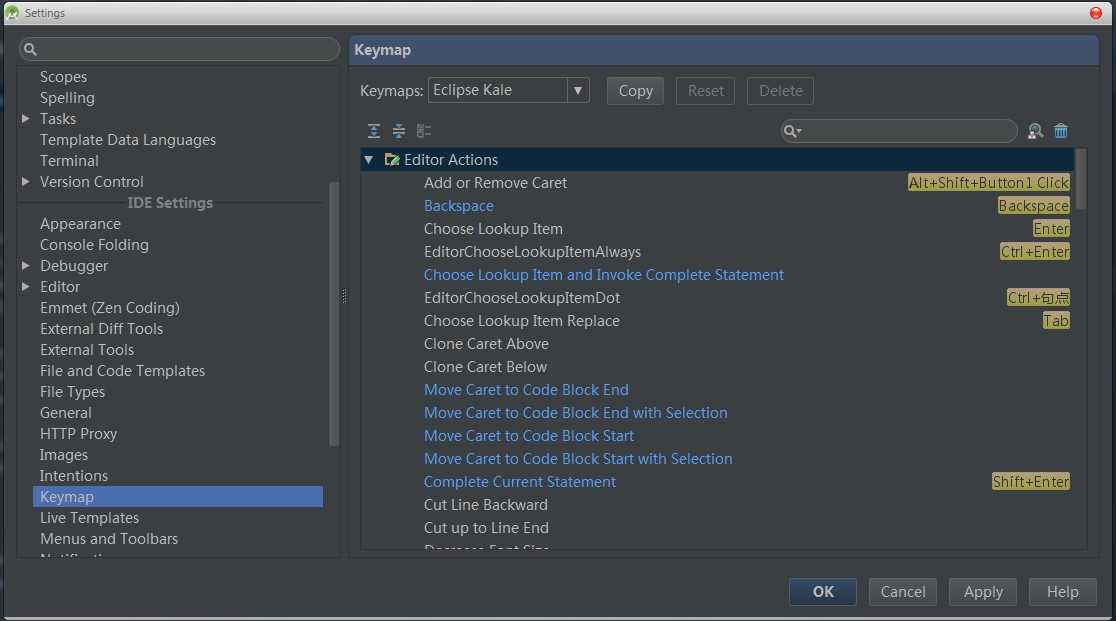Select the Choose Lookup Item Replace action
Screen dimensions: 1116x621
tap(521, 321)
